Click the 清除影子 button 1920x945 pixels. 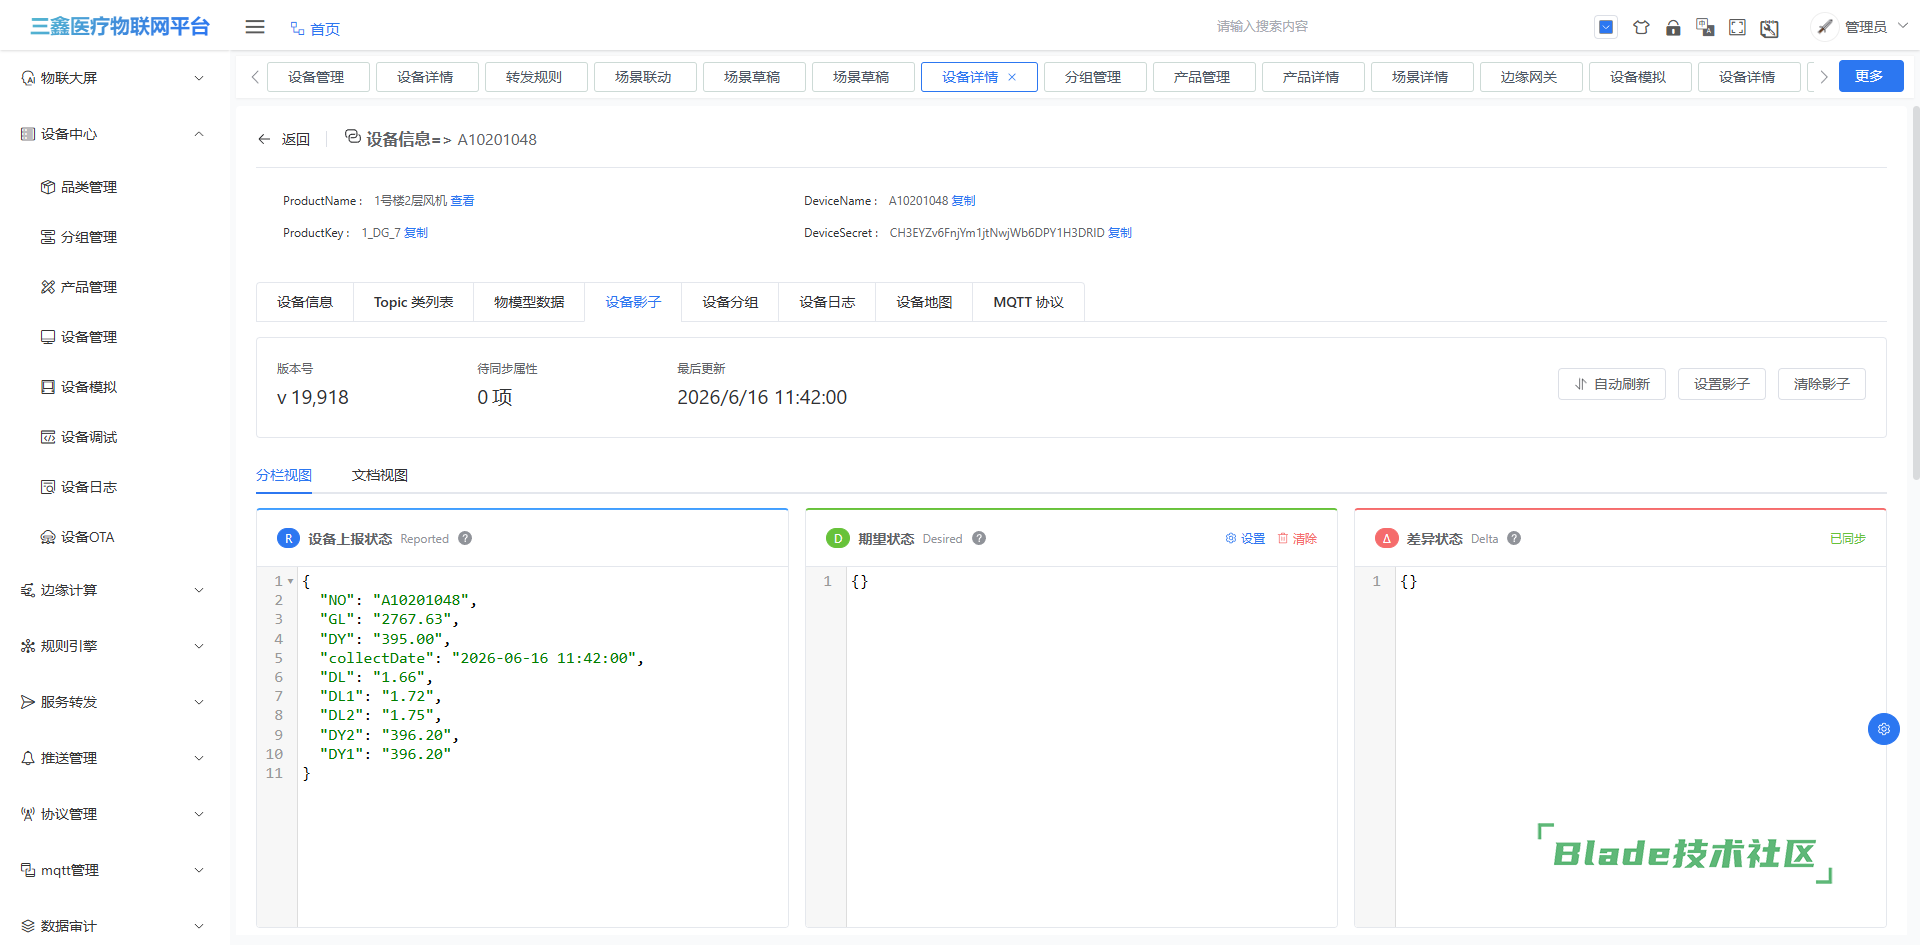coord(1822,384)
